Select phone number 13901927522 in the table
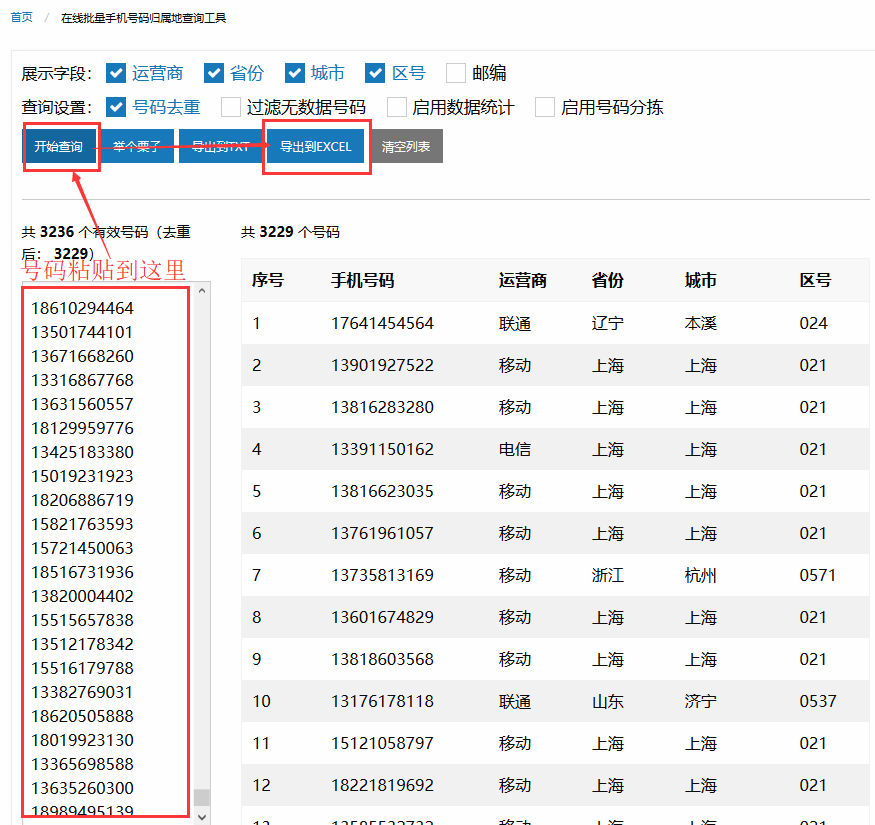This screenshot has width=875, height=825. (382, 365)
